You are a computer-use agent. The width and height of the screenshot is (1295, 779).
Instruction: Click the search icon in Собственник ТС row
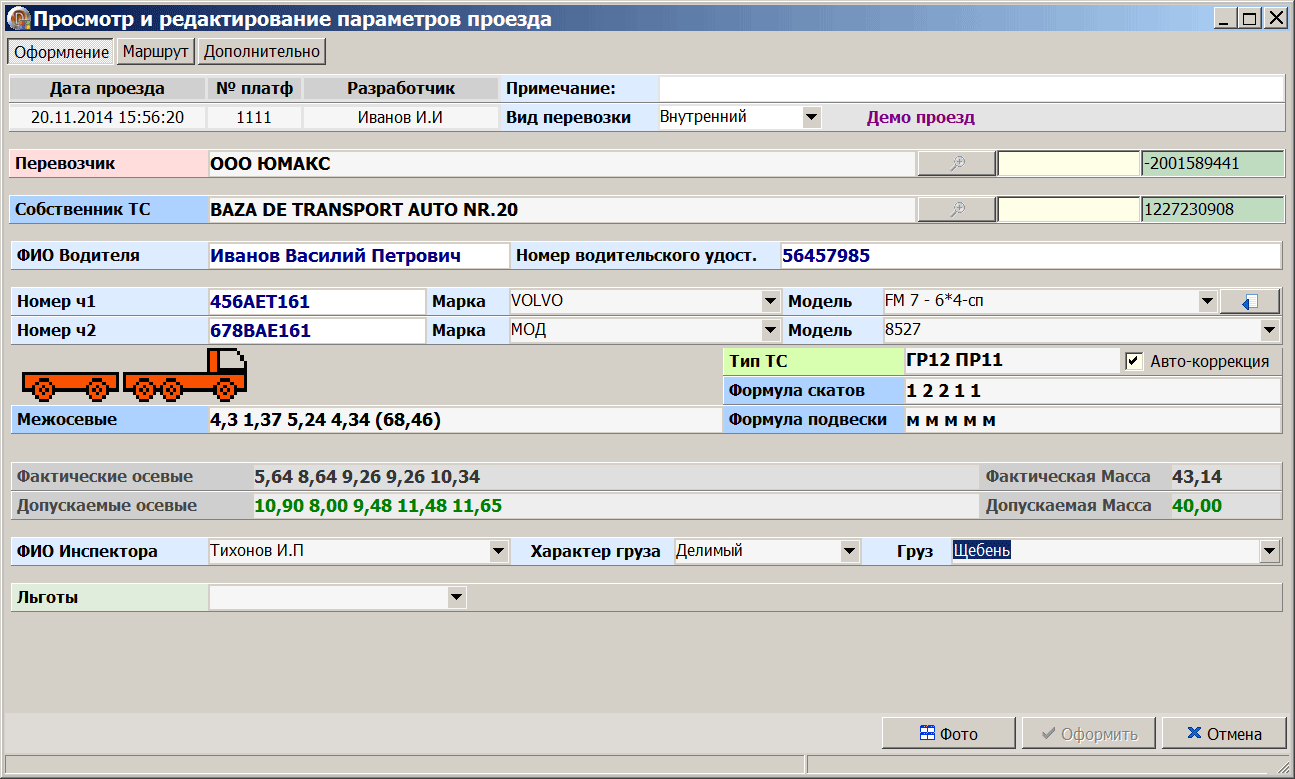coord(956,210)
